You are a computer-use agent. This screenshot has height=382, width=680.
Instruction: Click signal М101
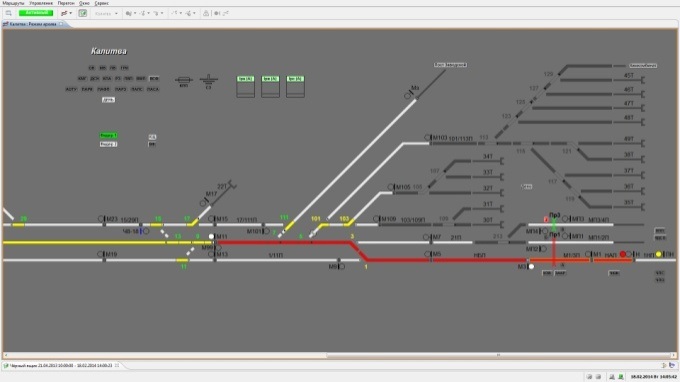(266, 231)
